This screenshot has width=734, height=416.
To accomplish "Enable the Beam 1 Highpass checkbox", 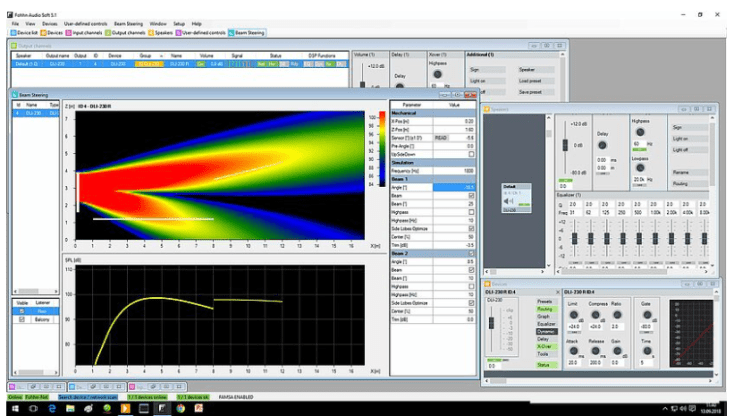I will 471,212.
